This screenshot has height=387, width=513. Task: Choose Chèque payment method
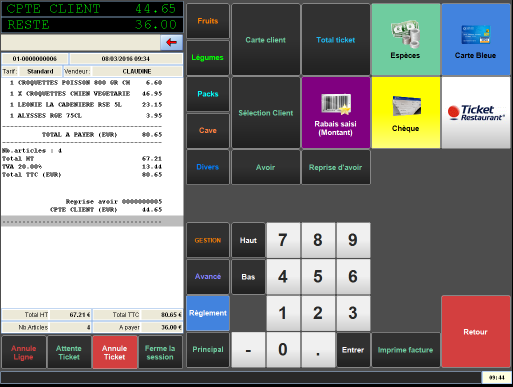(x=406, y=112)
